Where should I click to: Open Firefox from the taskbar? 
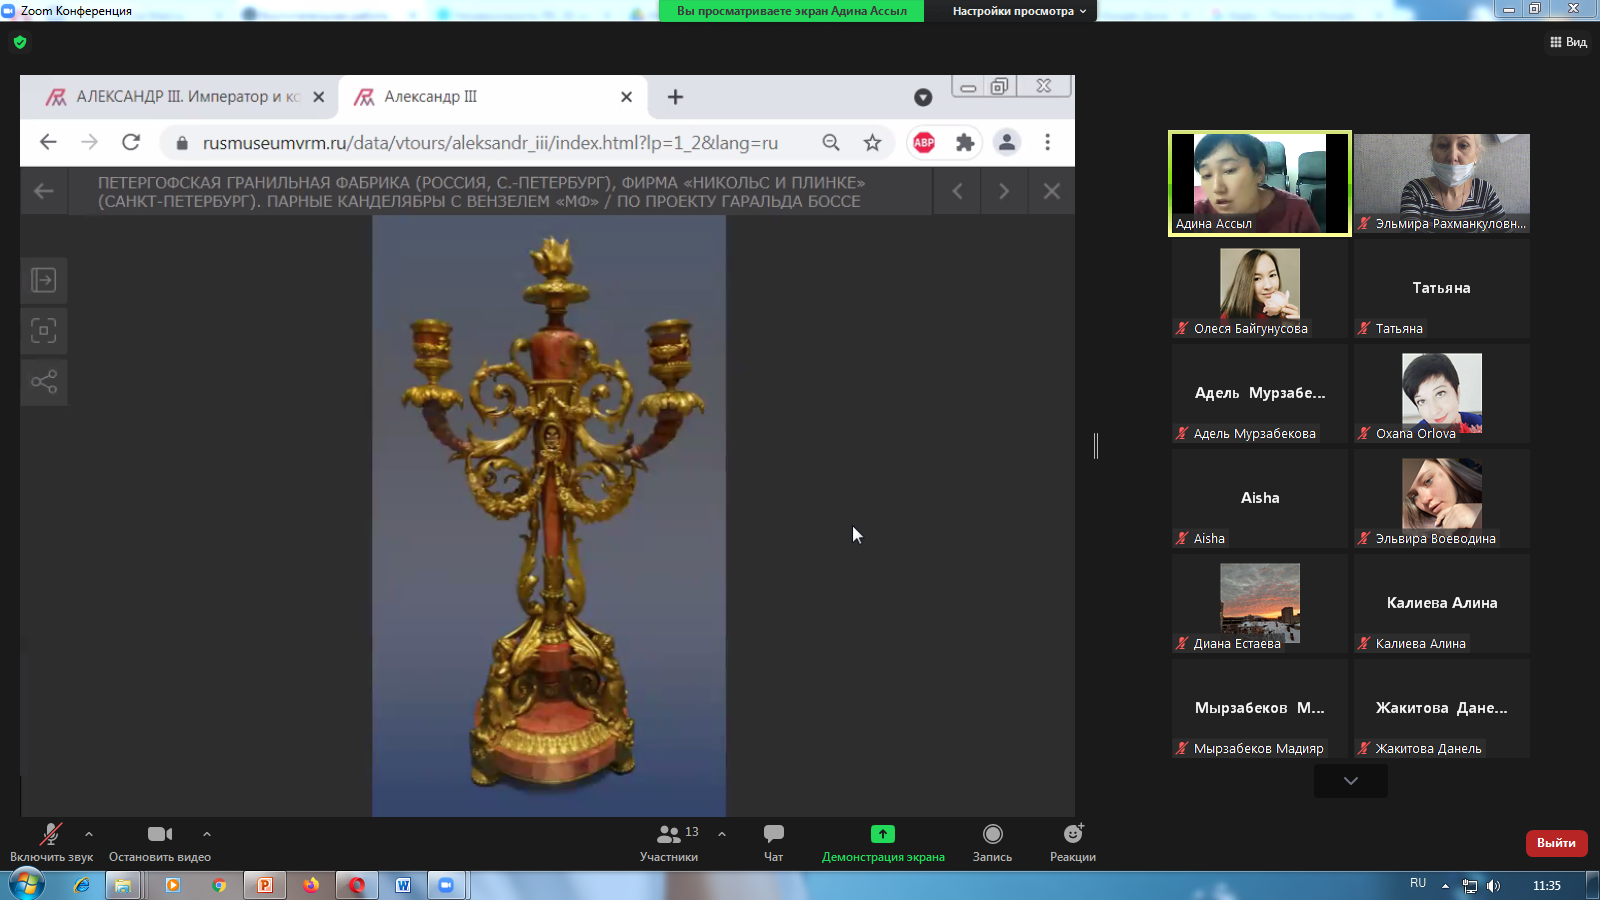[x=311, y=885]
